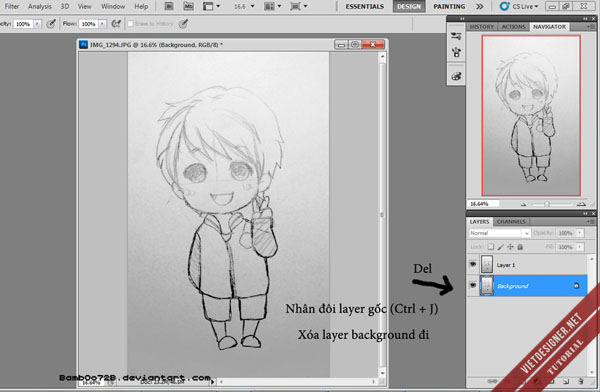Check the Erase to History checkbox

click(130, 24)
